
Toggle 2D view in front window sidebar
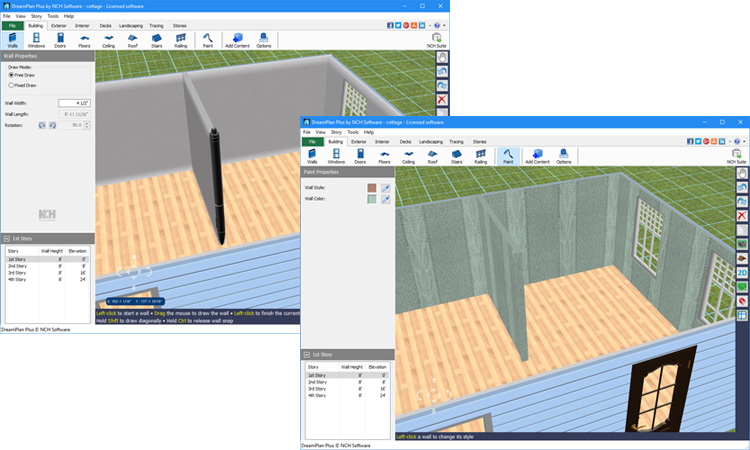(x=742, y=272)
